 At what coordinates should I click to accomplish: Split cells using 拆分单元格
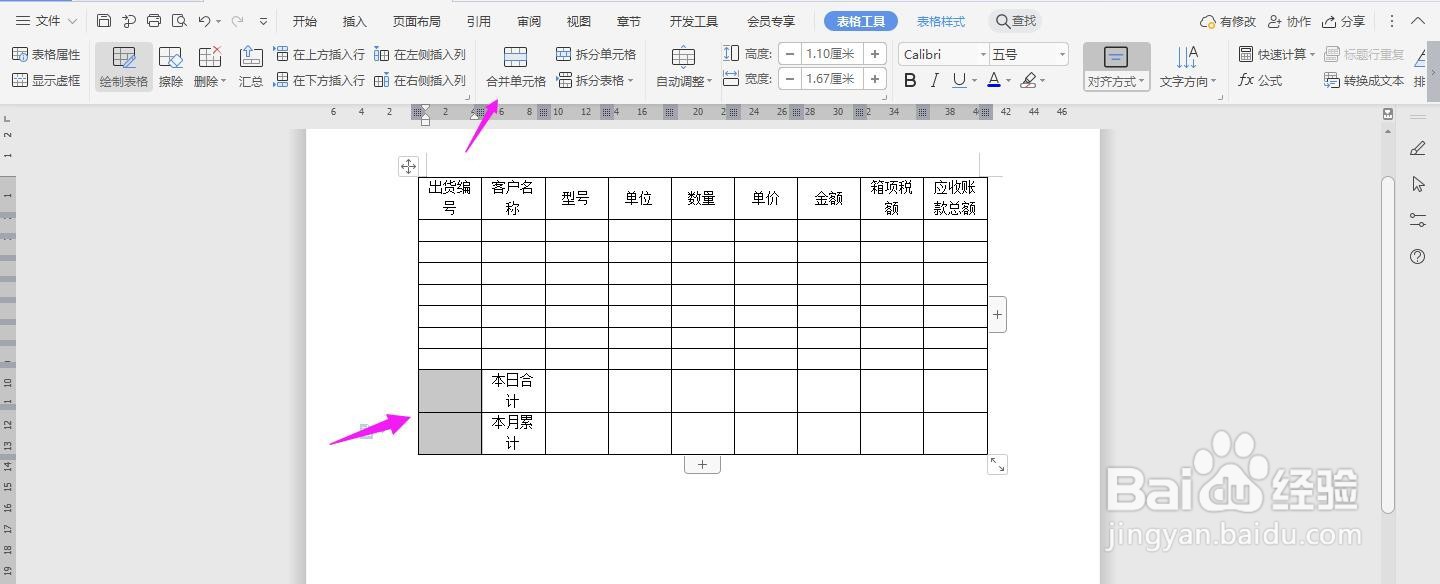597,55
